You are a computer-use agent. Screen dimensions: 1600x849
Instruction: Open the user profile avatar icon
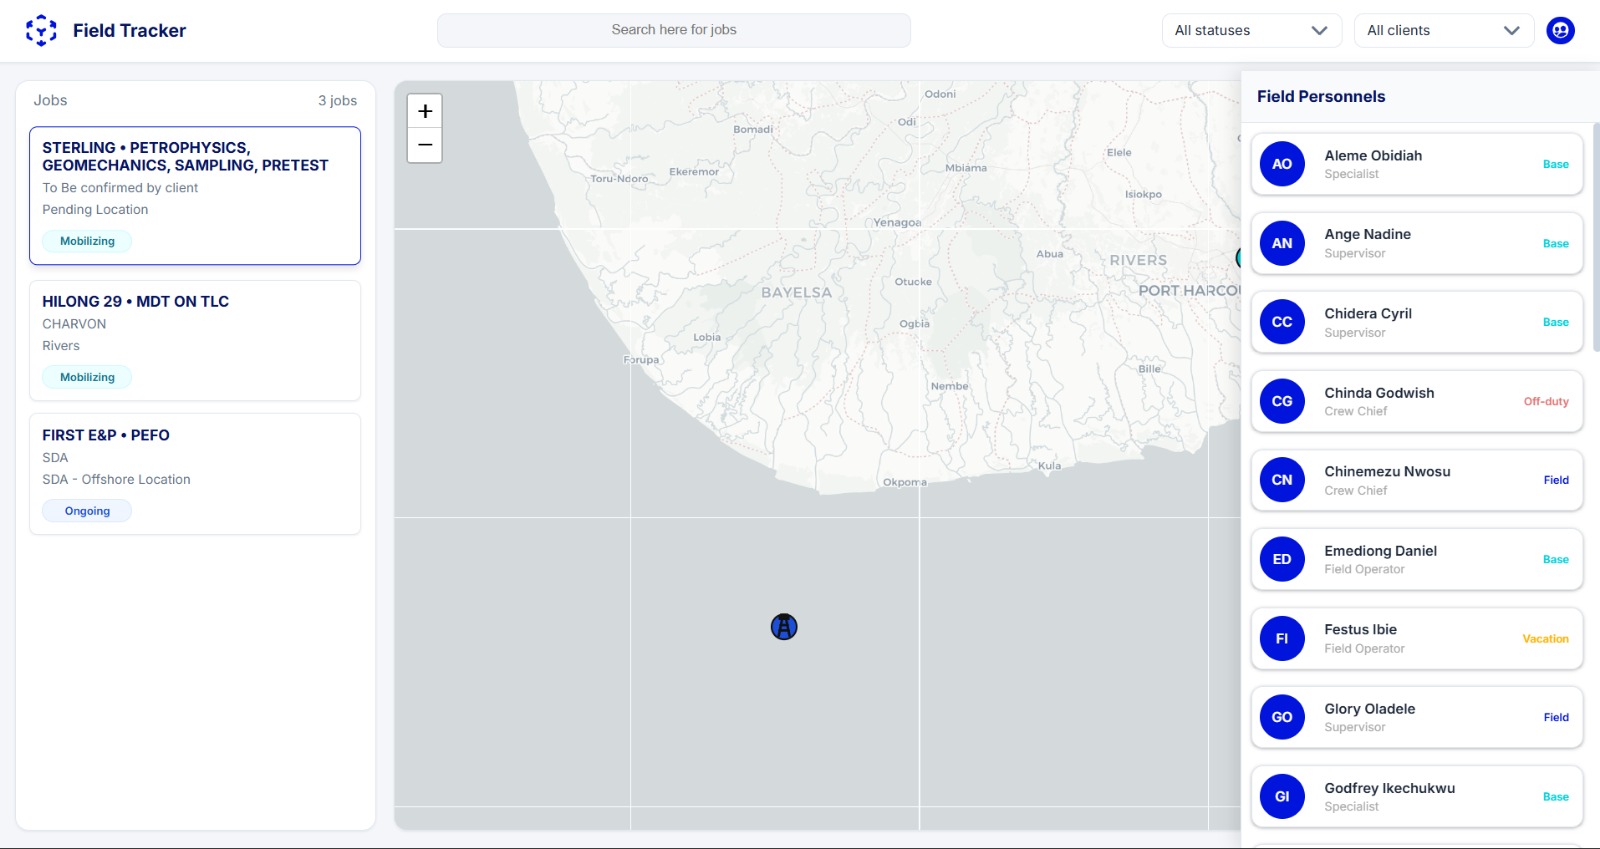(x=1560, y=30)
